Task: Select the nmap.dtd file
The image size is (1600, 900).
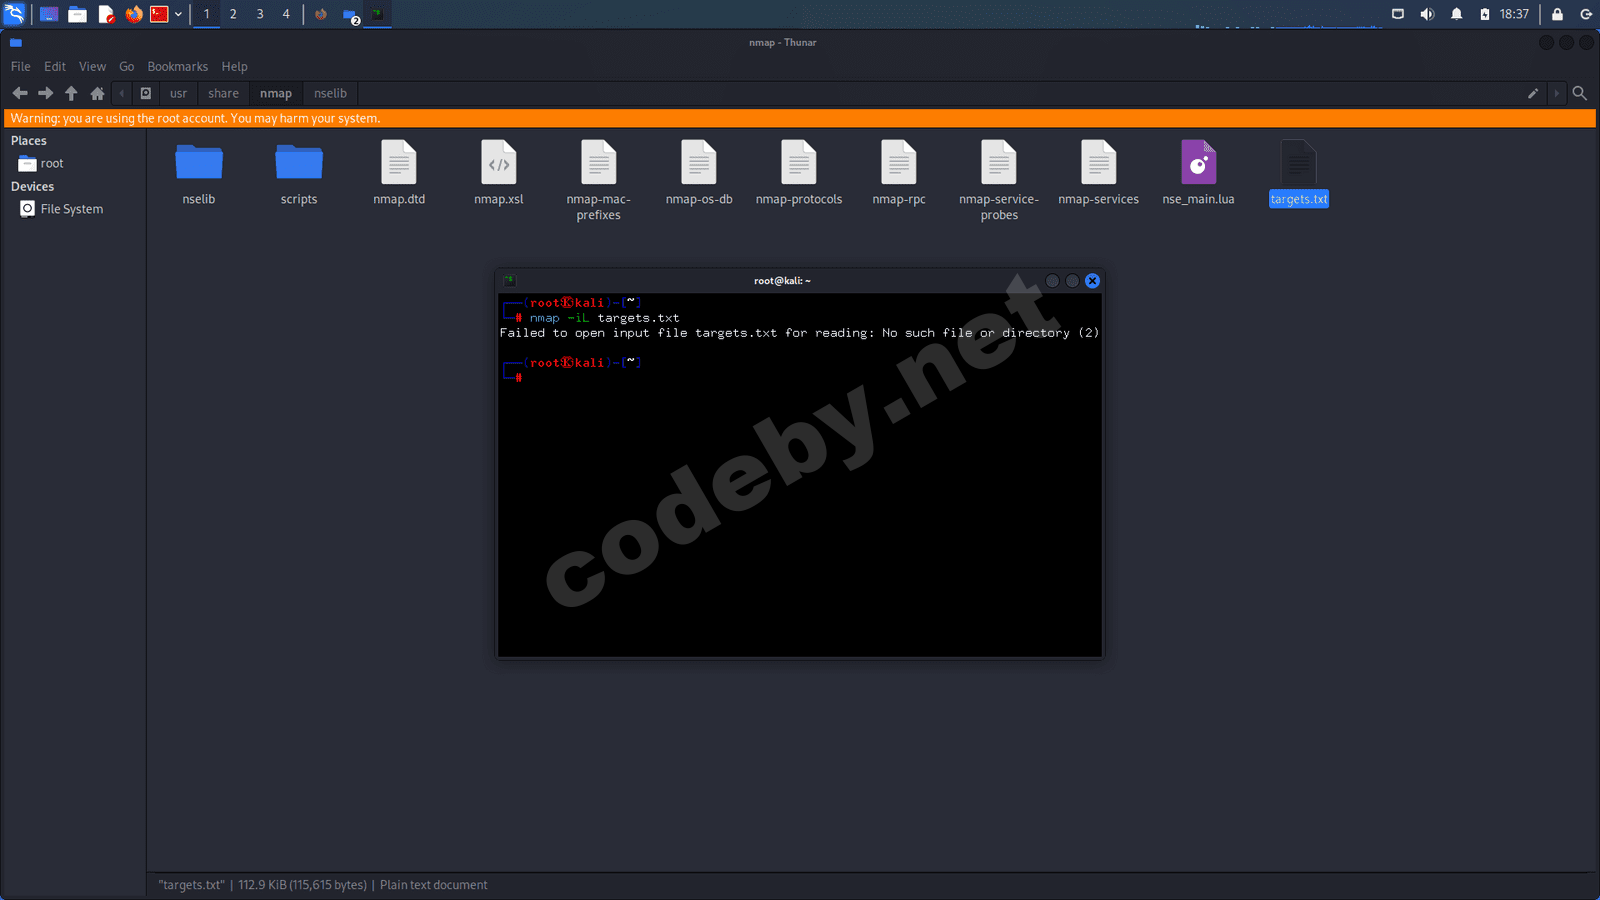Action: [x=399, y=174]
